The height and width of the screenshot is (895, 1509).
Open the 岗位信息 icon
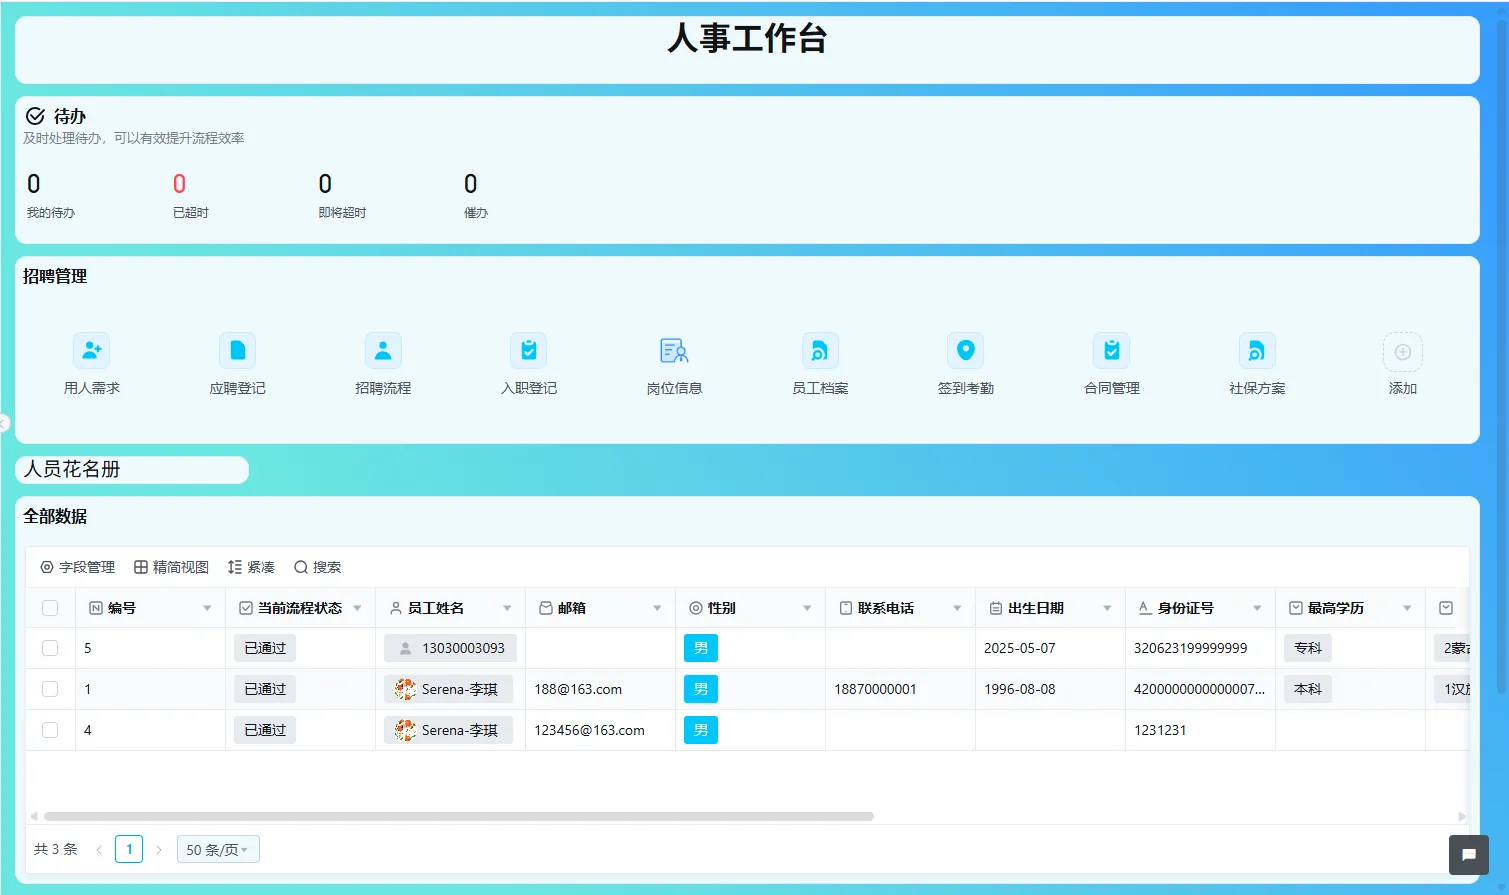673,363
